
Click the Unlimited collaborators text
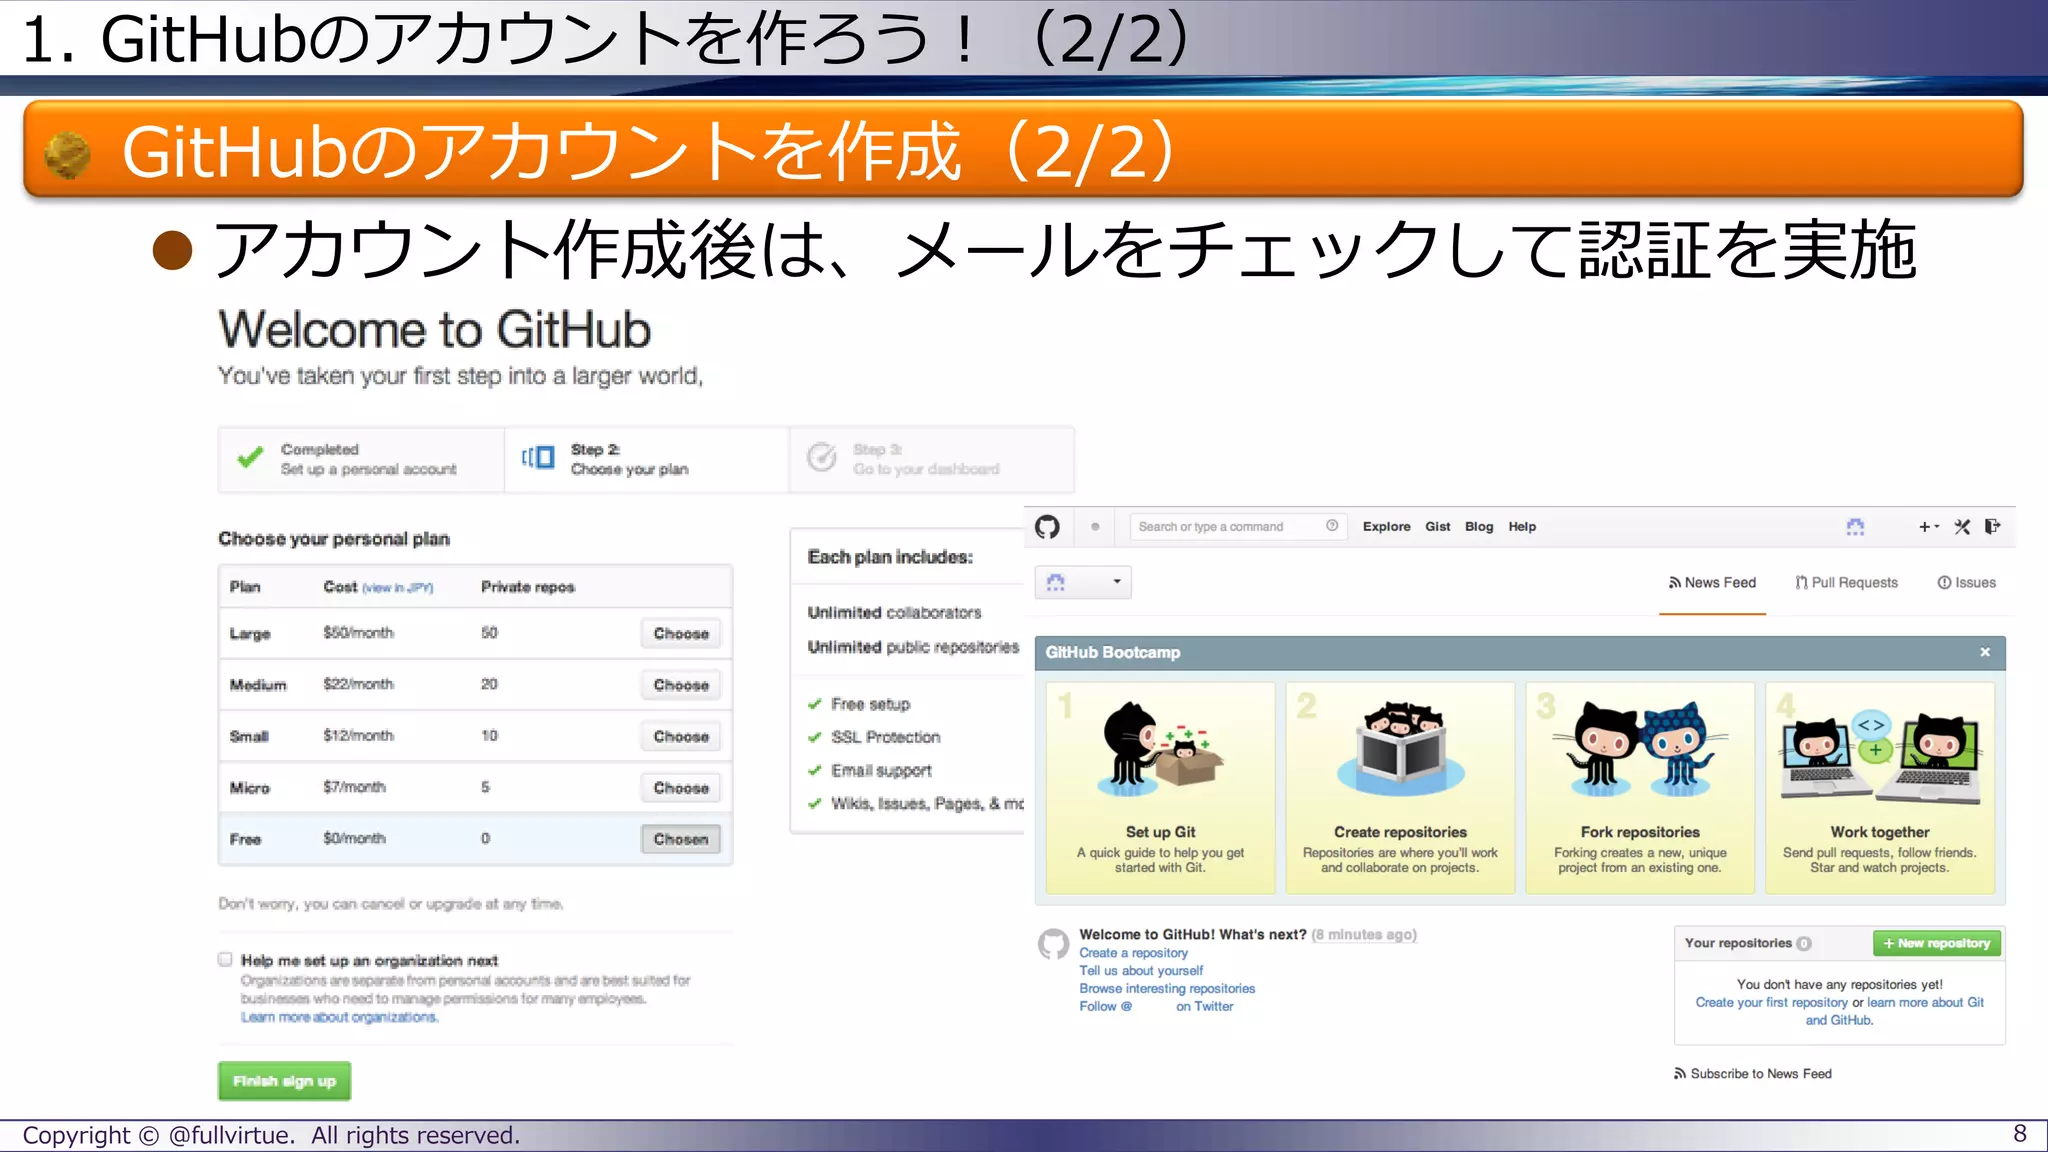tap(894, 613)
